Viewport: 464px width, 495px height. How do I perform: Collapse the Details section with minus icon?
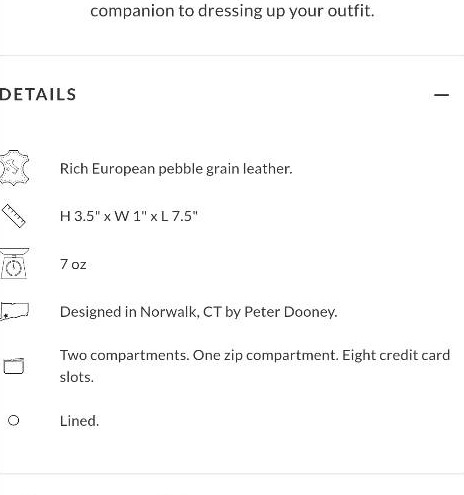[441, 95]
